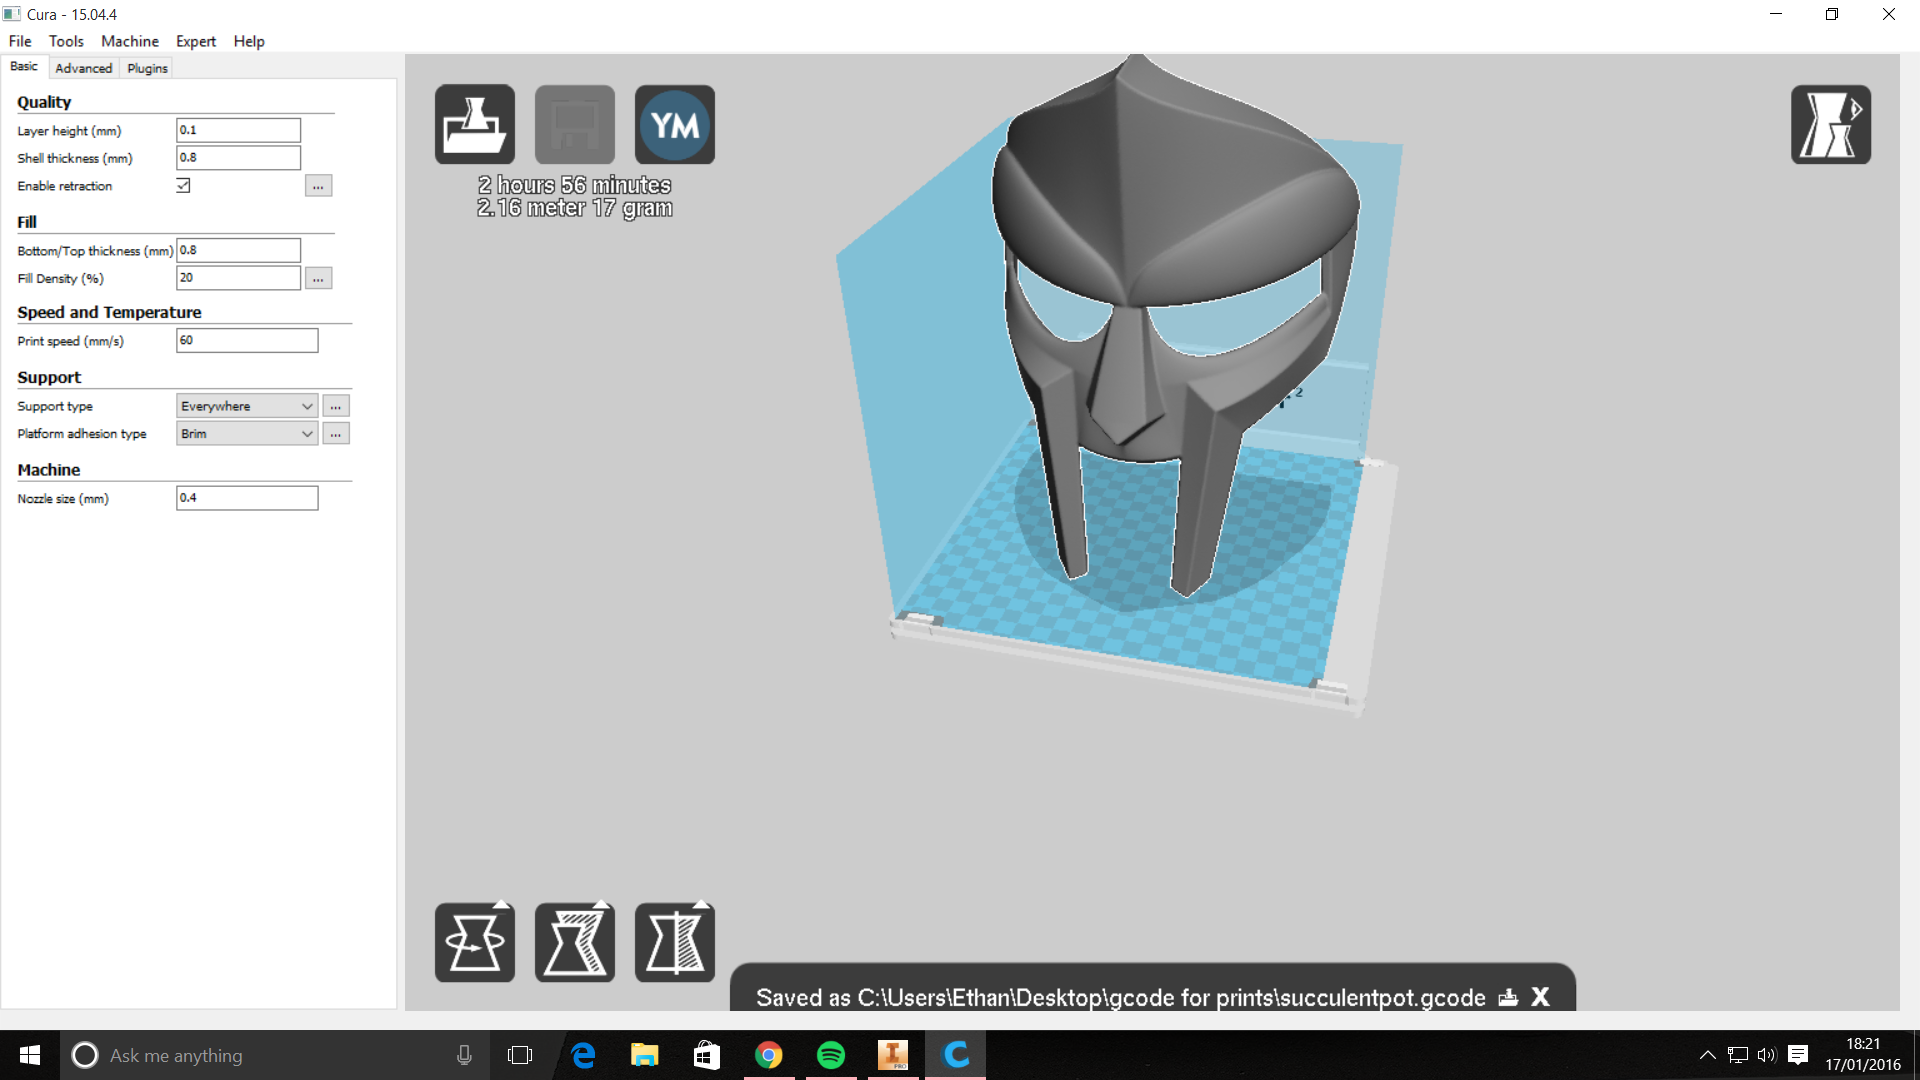
Task: Click the Layer height input field
Action: coord(239,130)
